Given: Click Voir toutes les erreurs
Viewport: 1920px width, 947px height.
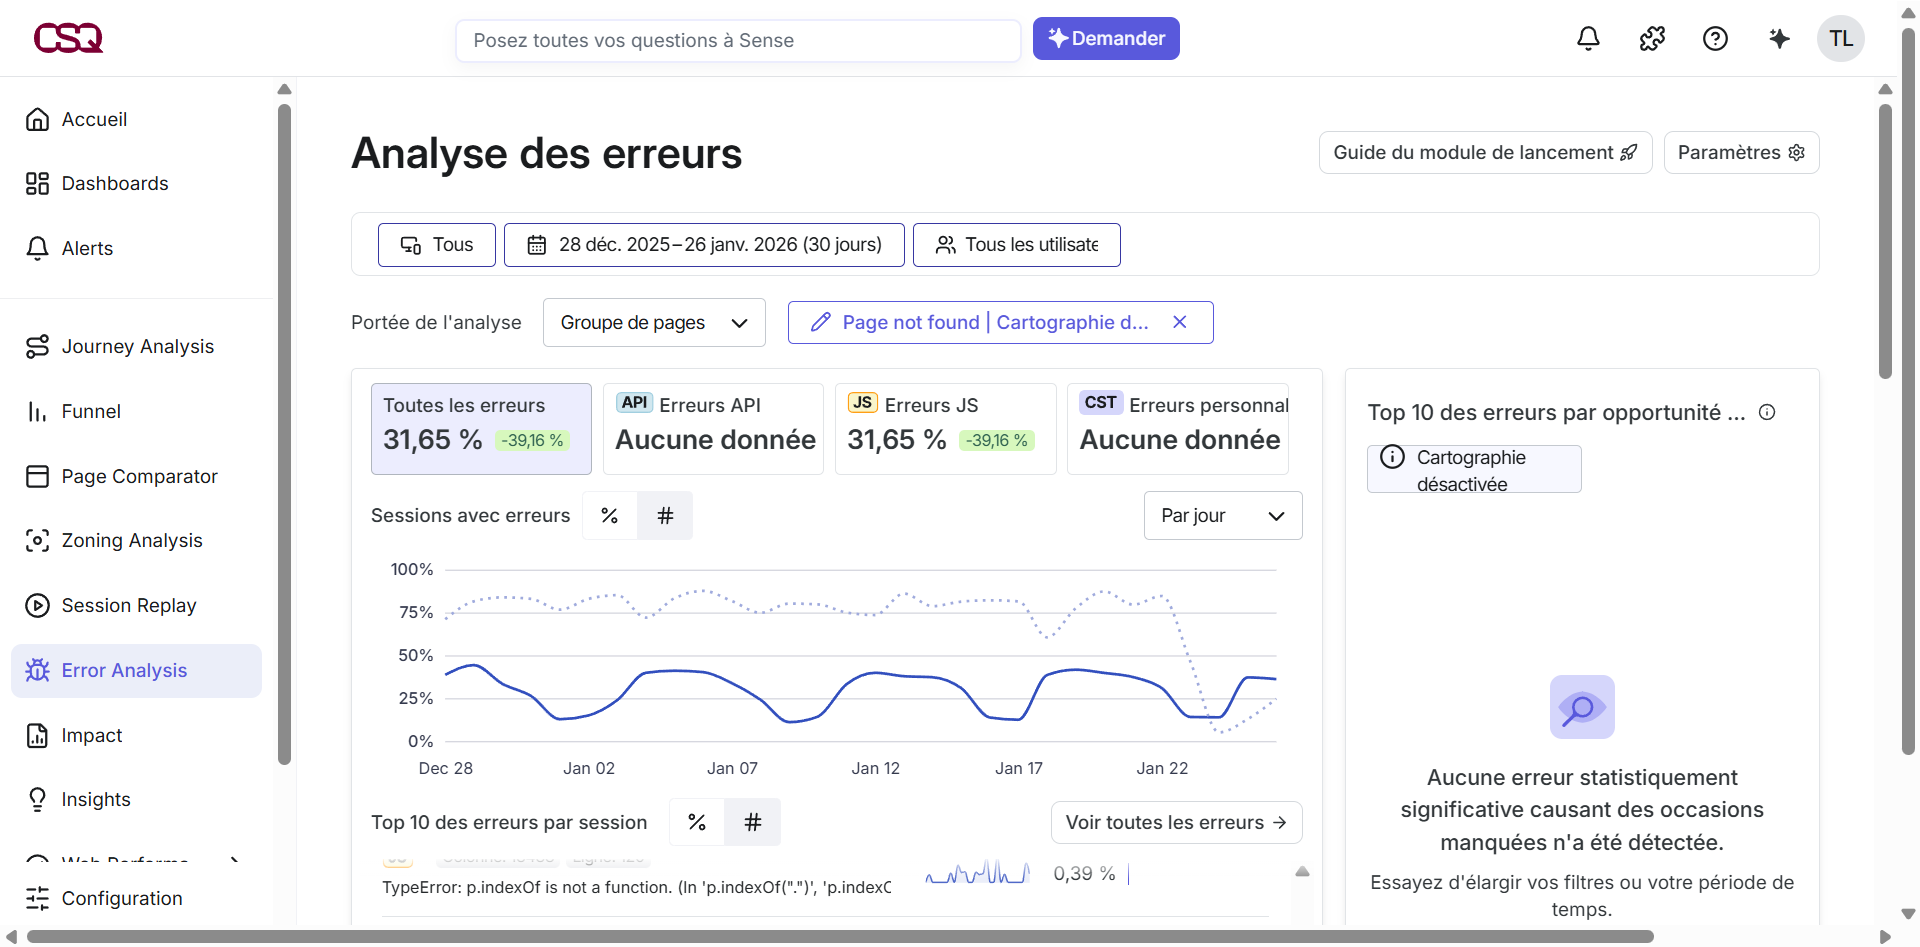Looking at the screenshot, I should pyautogui.click(x=1175, y=822).
